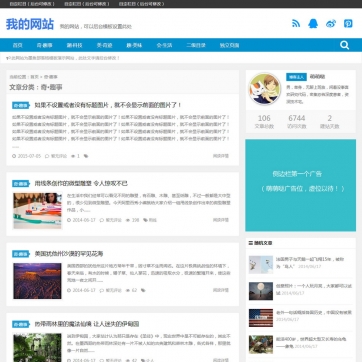The height and width of the screenshot is (362, 362).
Task: Open the Sina Weibo icon in header
Action: coord(331,23)
